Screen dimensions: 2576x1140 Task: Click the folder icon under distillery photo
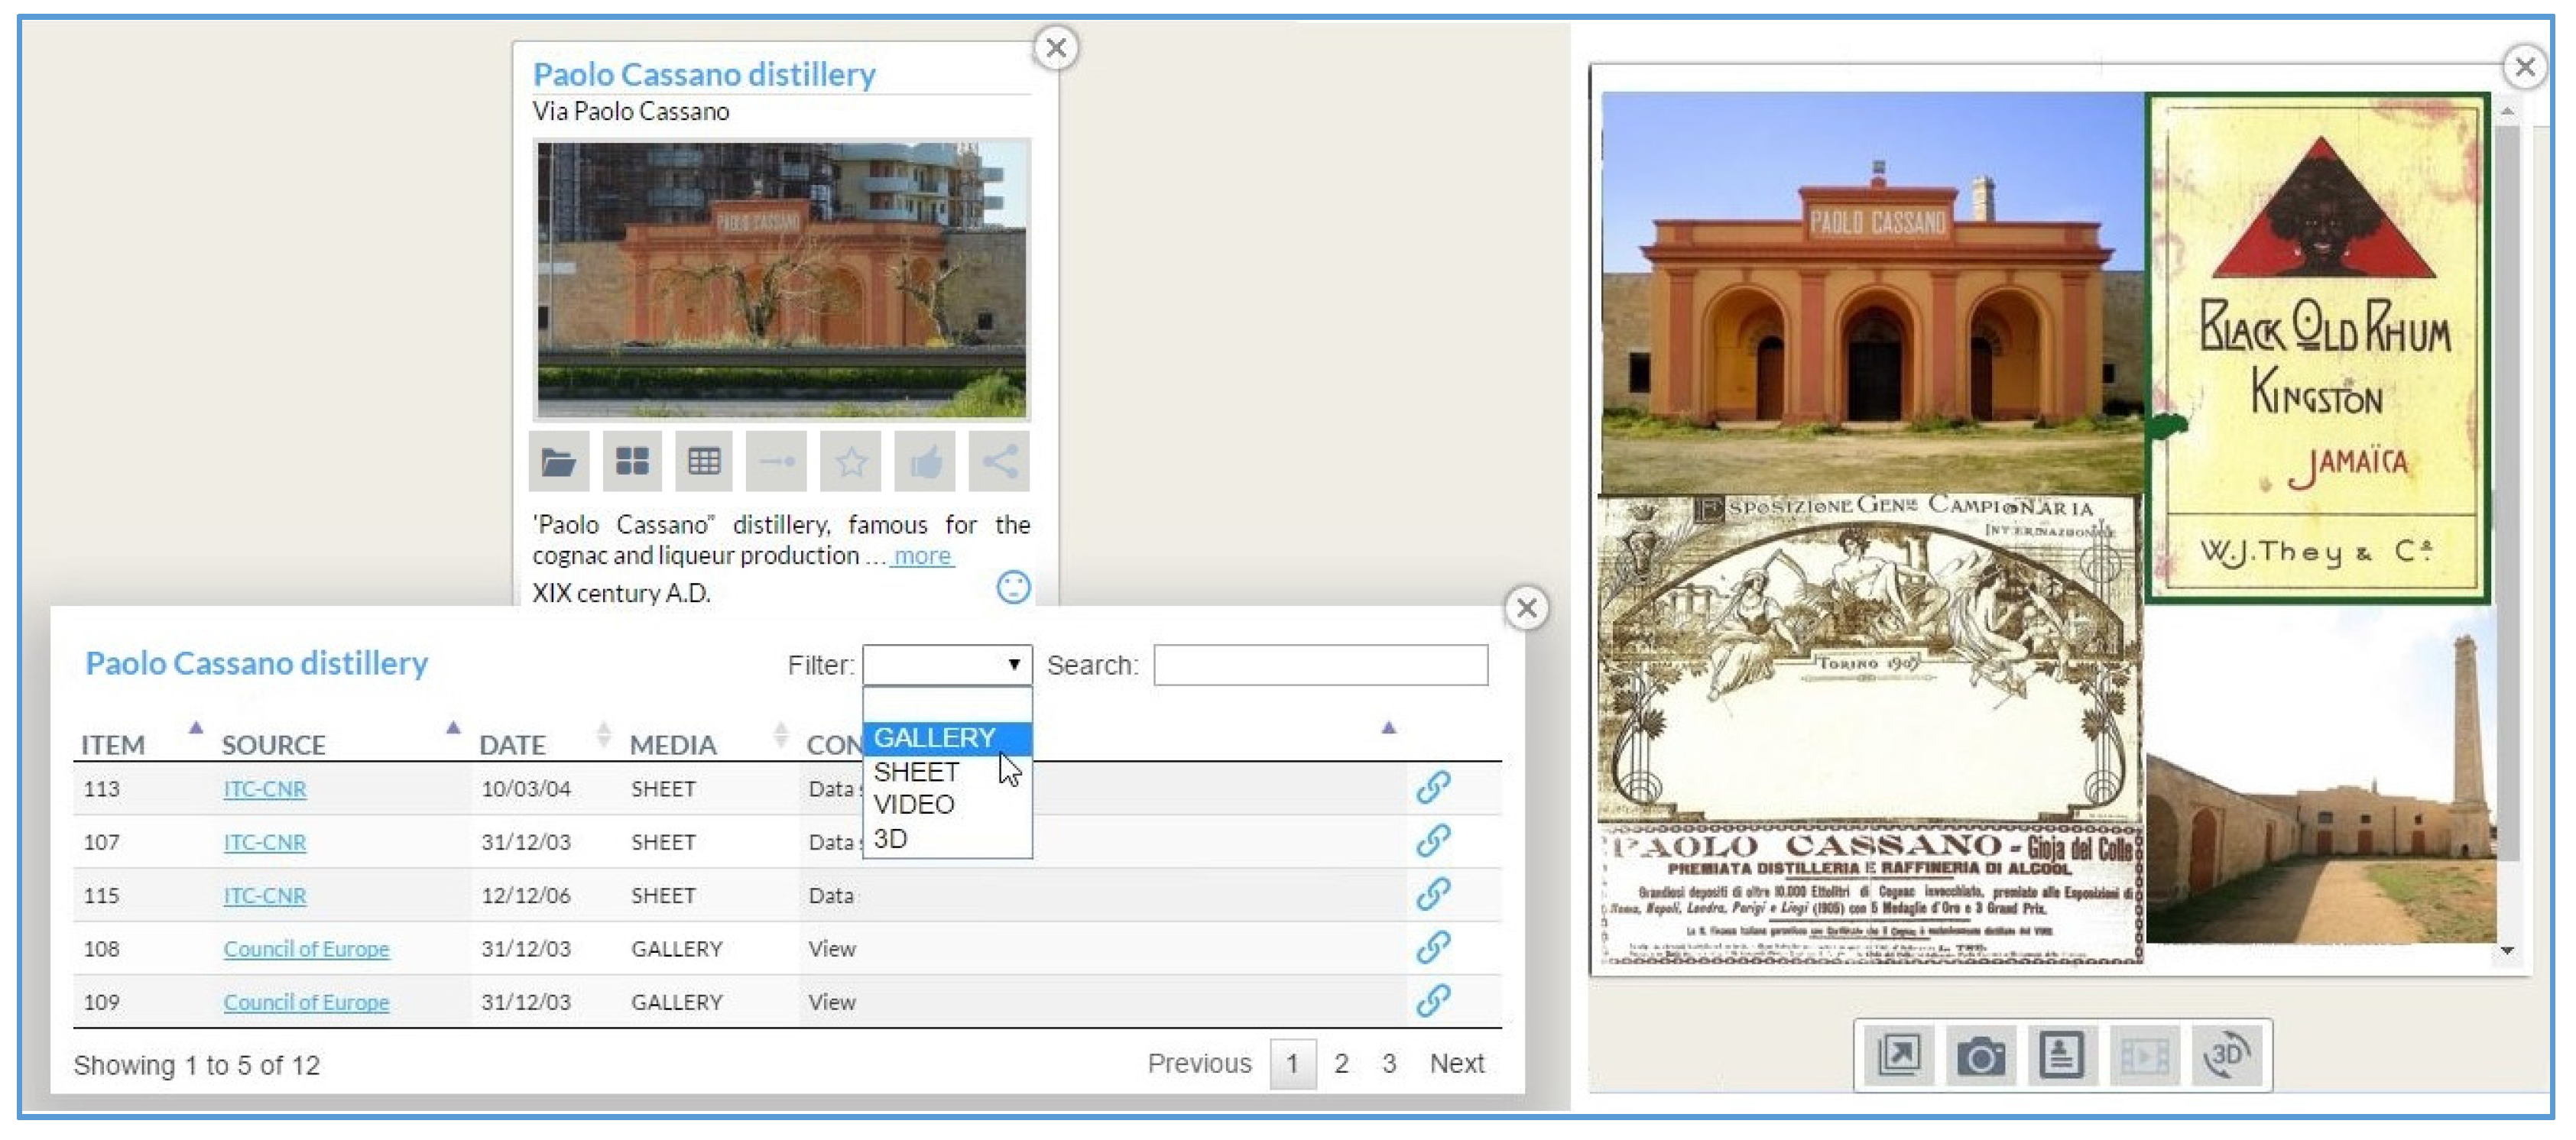point(558,462)
